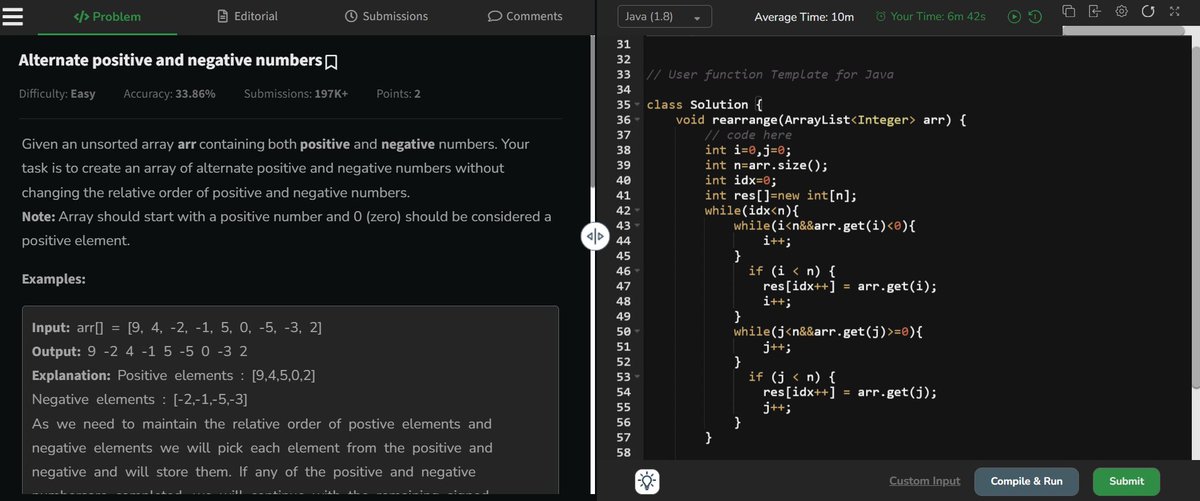This screenshot has height=501, width=1200.
Task: Click the 'int res[]=new int[n];' code line
Action: point(780,195)
